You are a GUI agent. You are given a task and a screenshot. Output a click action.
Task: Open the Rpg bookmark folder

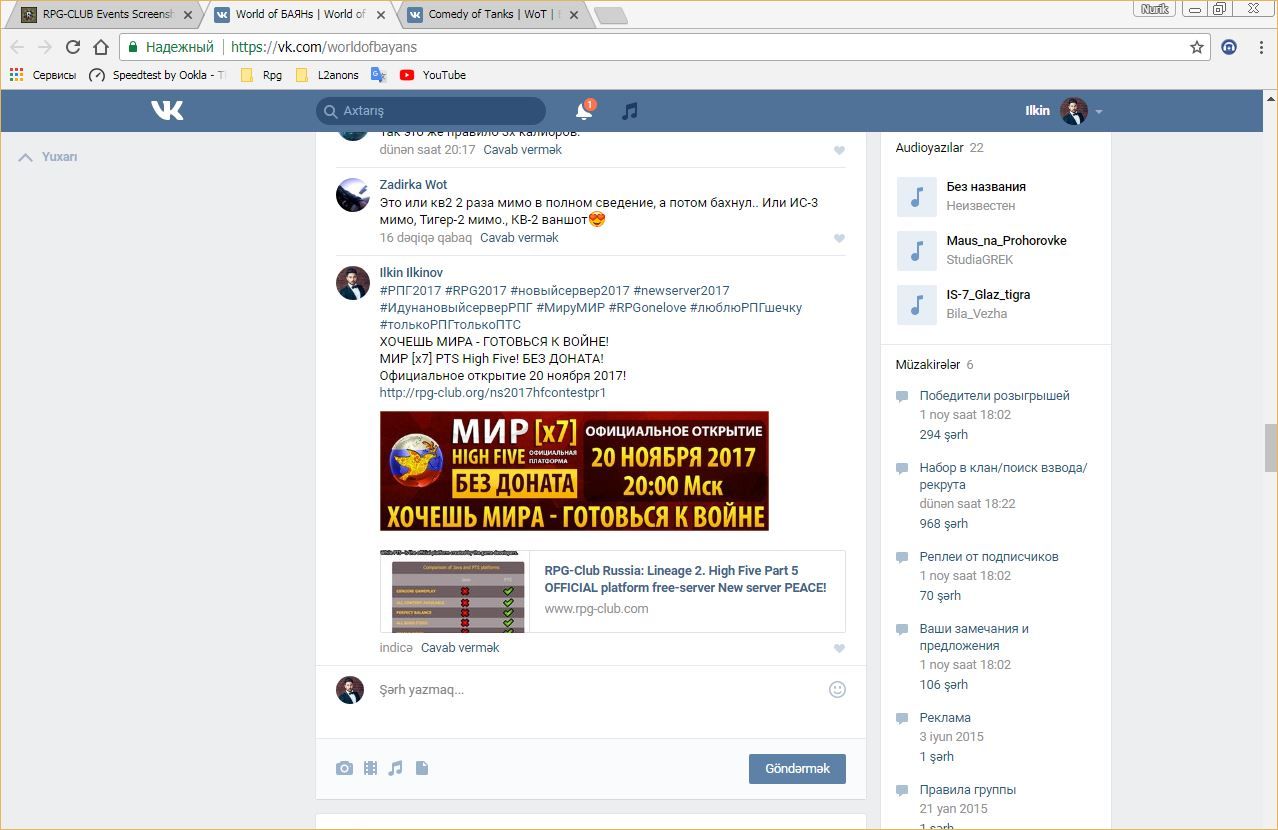261,75
